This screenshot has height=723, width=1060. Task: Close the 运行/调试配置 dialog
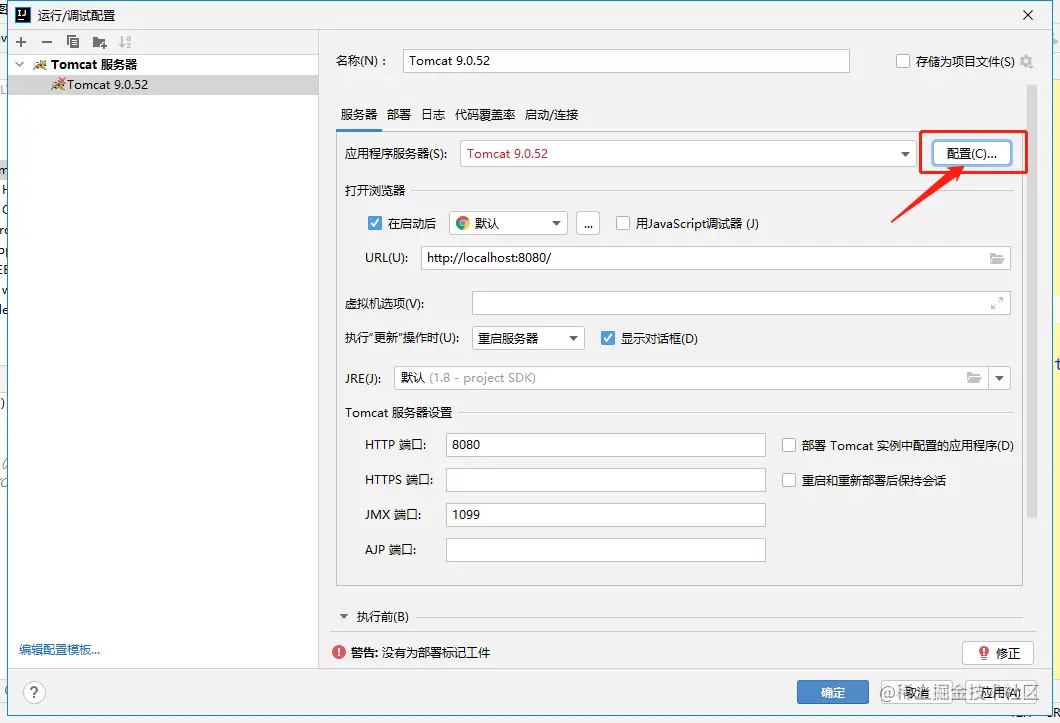(x=1028, y=15)
